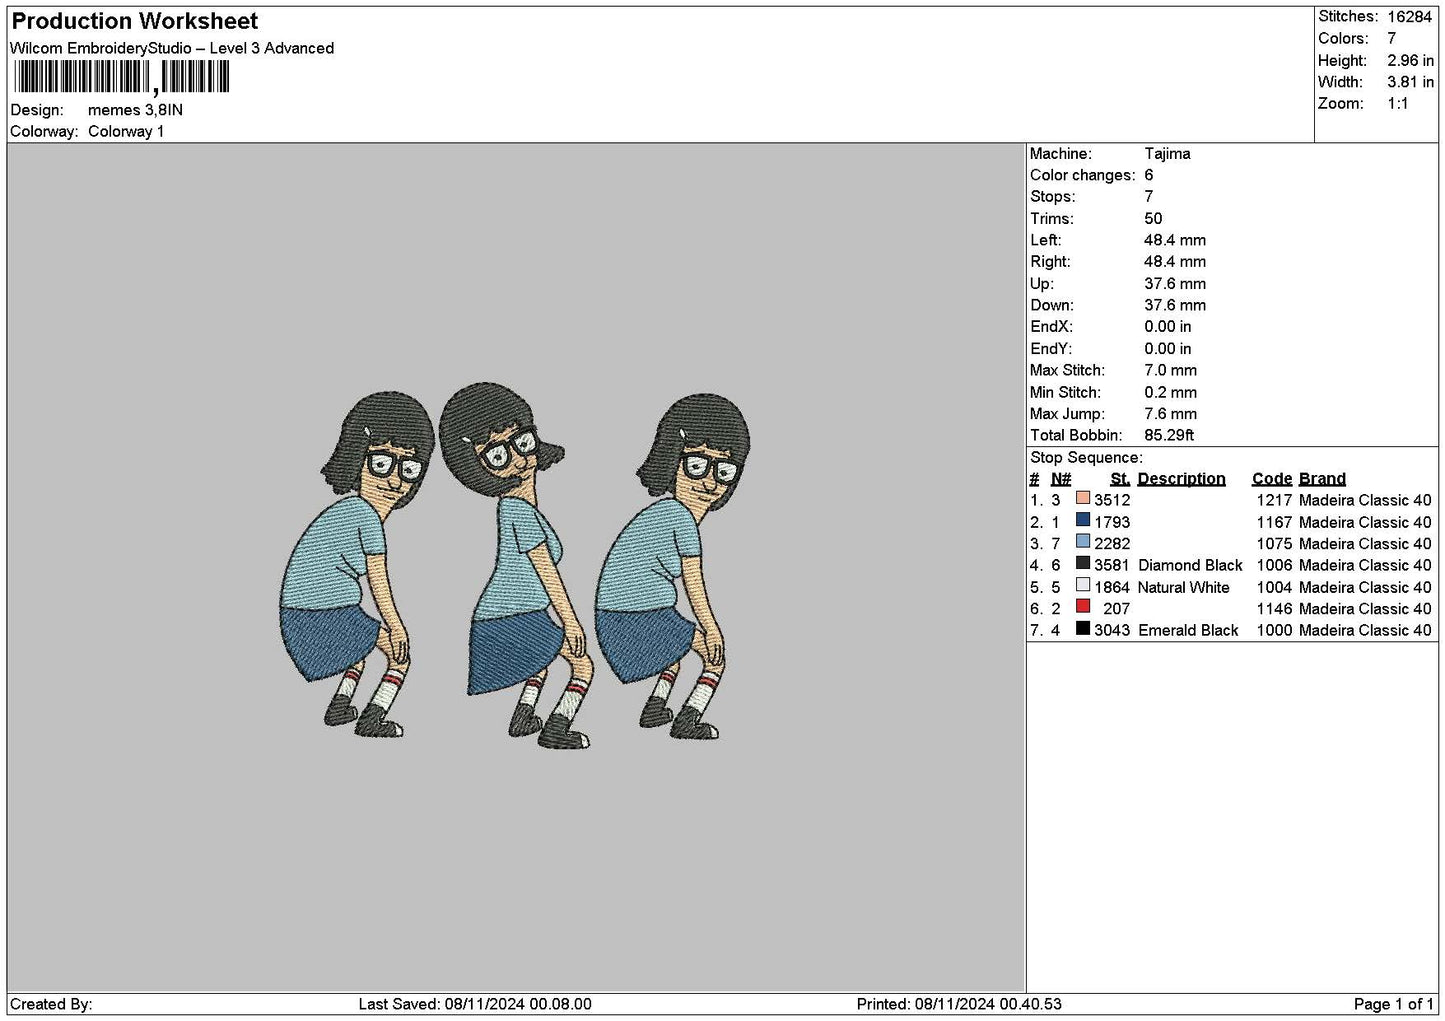Click the thread 2282 light blue swatch
This screenshot has height=1021, width=1445.
coord(1082,543)
